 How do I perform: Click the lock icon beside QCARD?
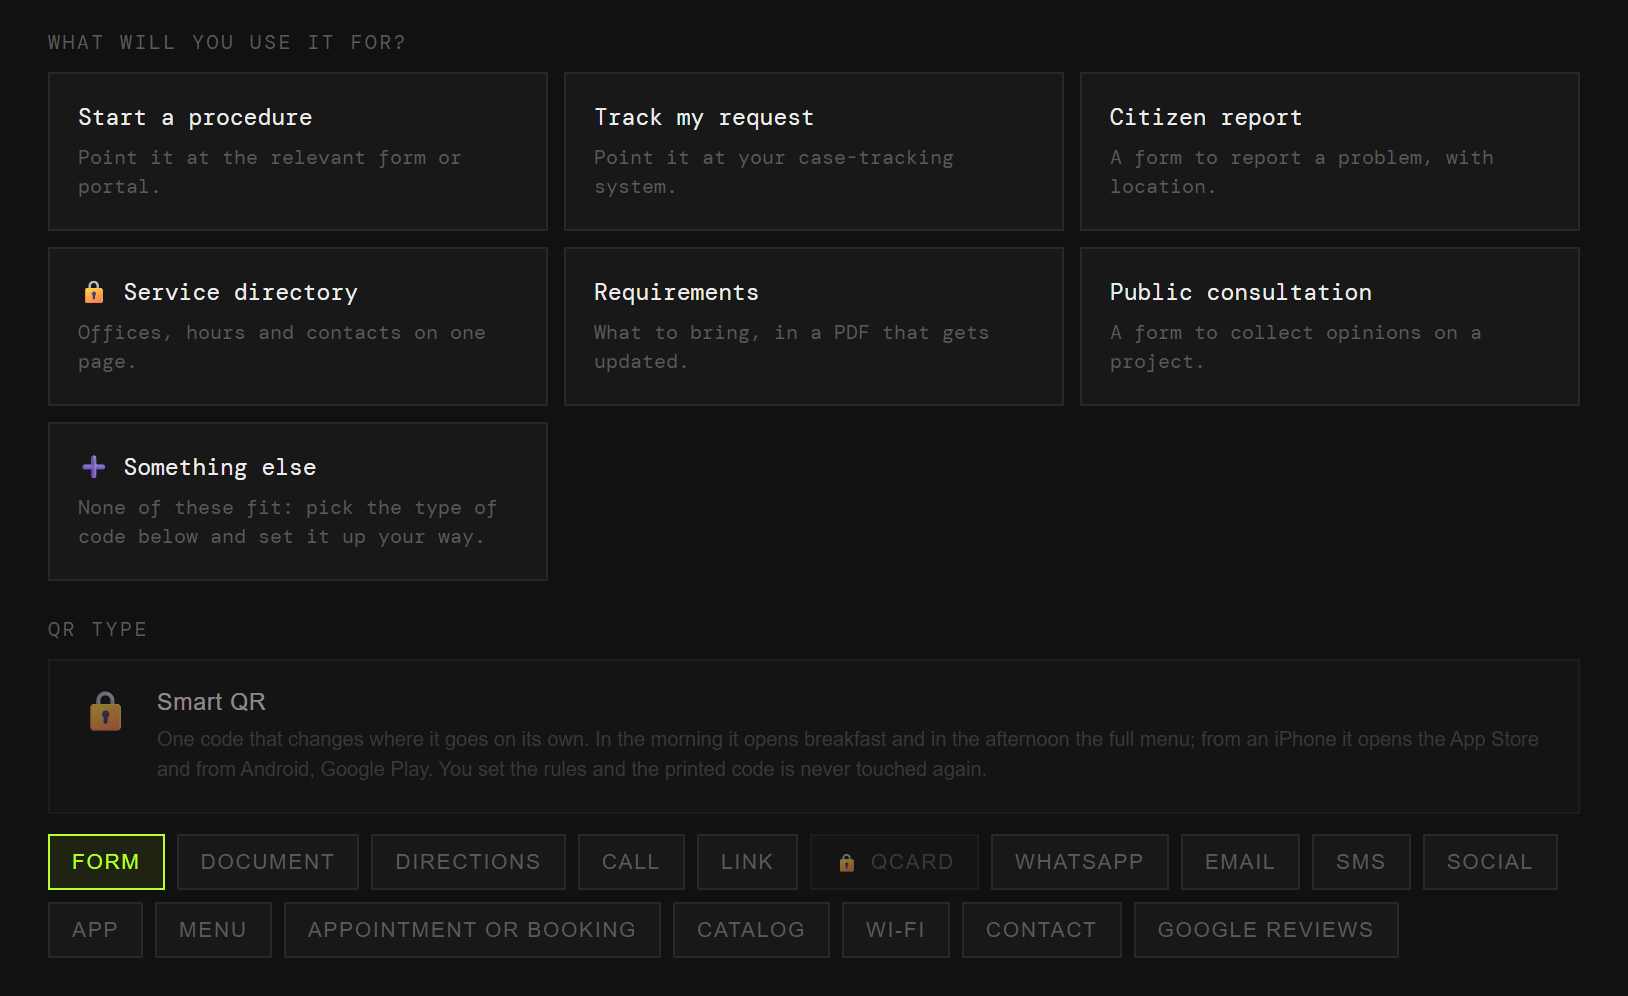[847, 862]
